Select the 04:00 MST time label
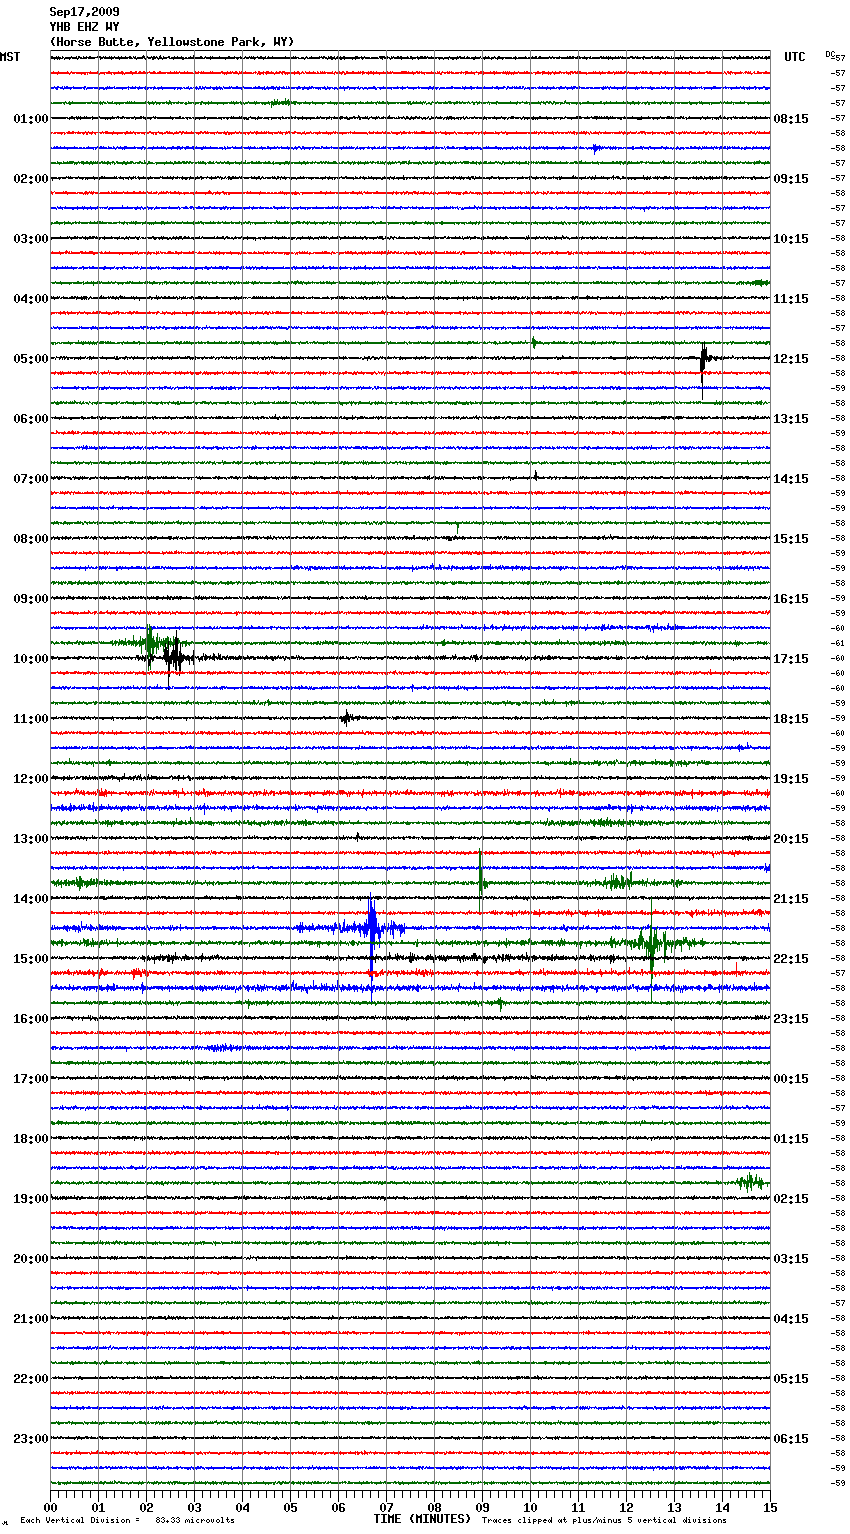The width and height of the screenshot is (850, 1534). click(31, 299)
